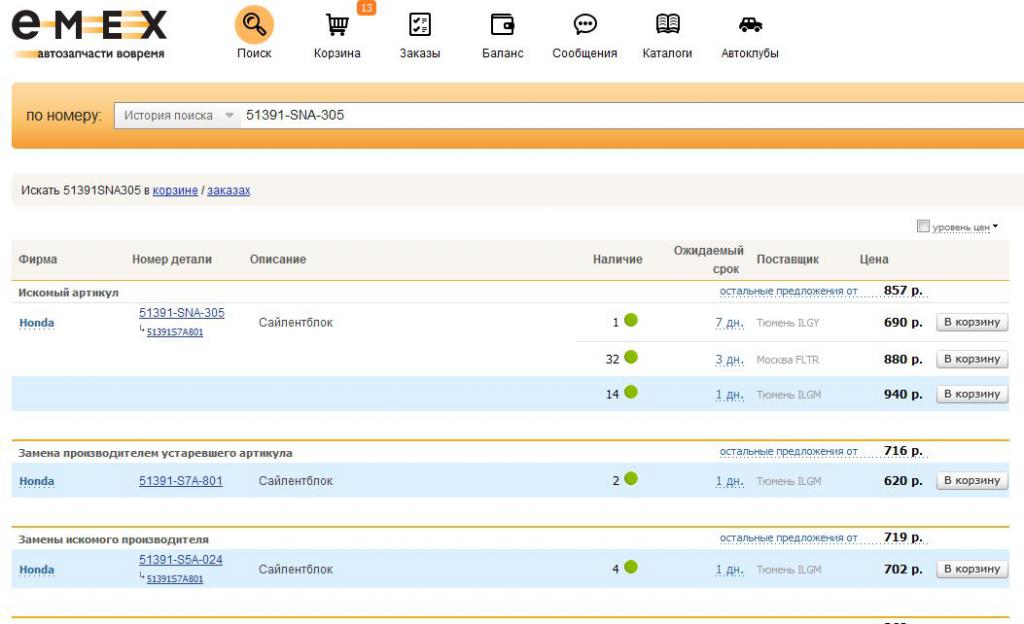This screenshot has width=1024, height=624.
Task: Expand other offers from 857 р.
Action: (x=788, y=291)
